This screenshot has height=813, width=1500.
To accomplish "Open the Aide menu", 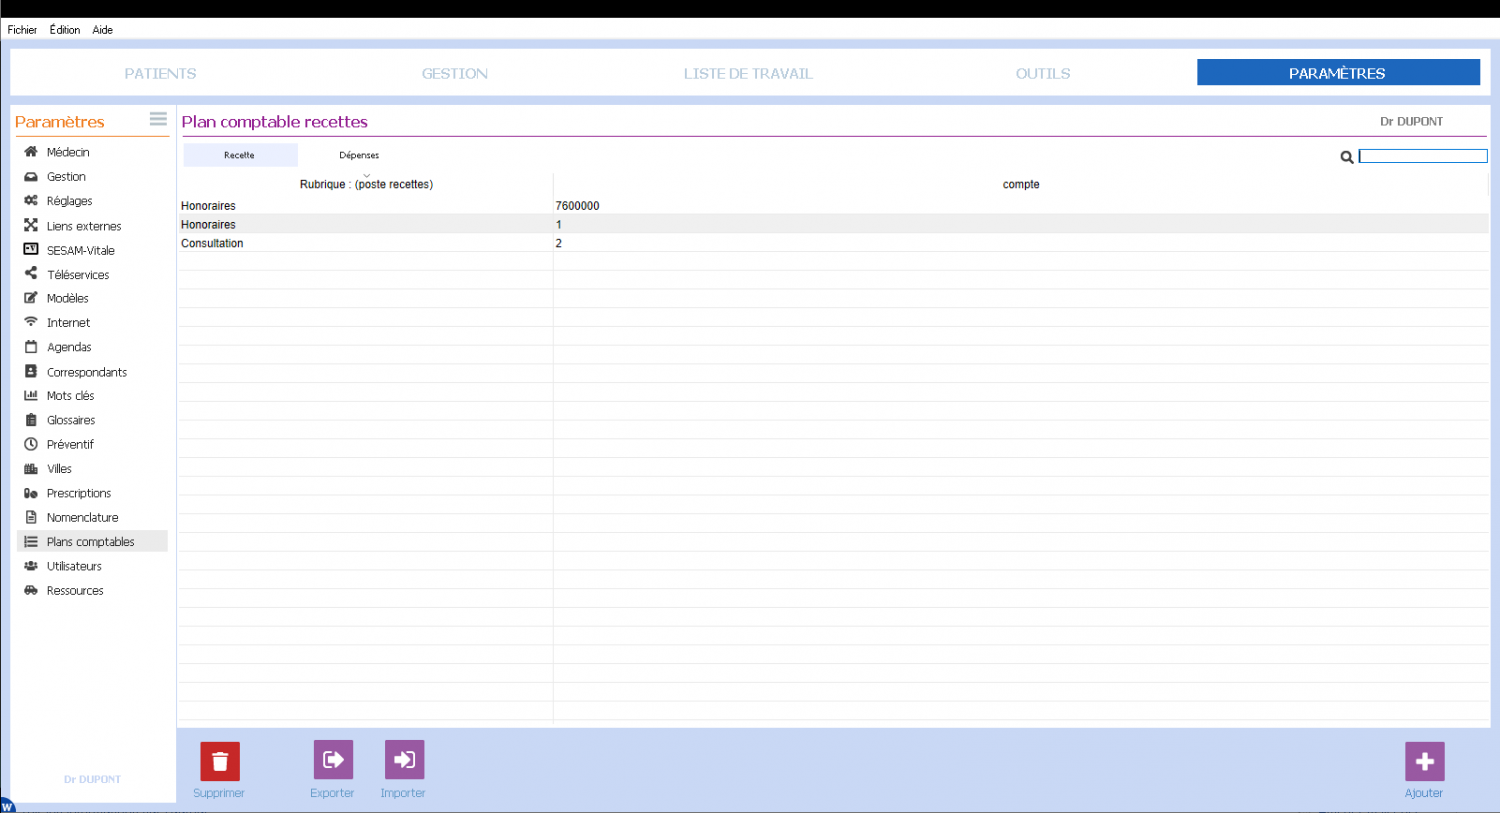I will click(102, 30).
